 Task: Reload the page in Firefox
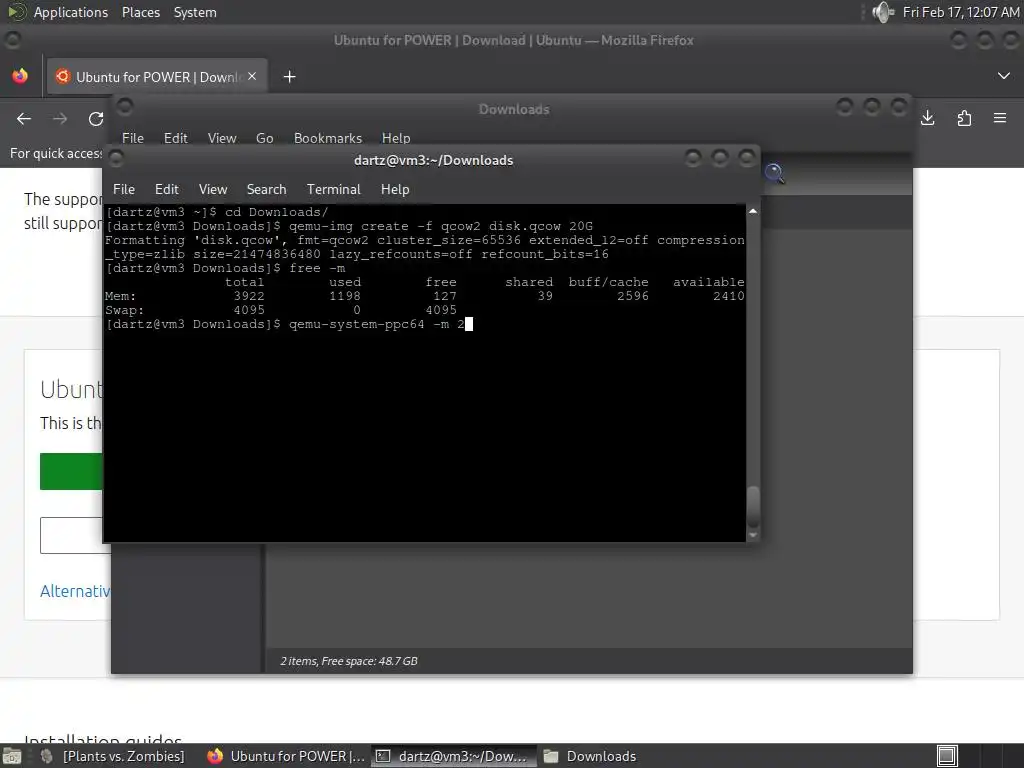coord(96,118)
